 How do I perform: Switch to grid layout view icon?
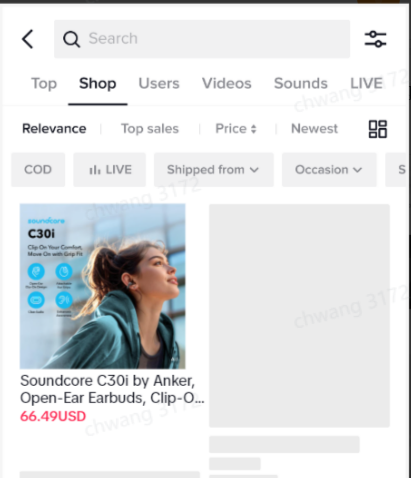click(378, 129)
